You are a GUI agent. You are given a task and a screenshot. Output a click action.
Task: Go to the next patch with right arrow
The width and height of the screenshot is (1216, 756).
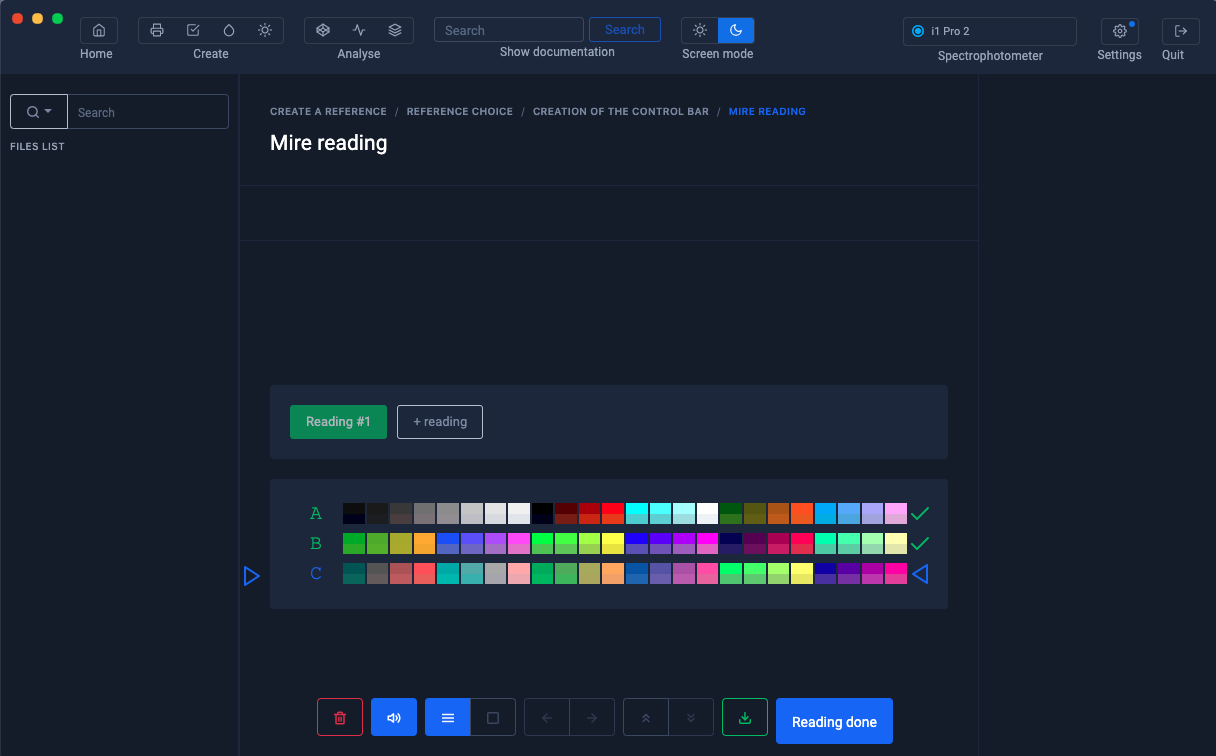pyautogui.click(x=592, y=718)
